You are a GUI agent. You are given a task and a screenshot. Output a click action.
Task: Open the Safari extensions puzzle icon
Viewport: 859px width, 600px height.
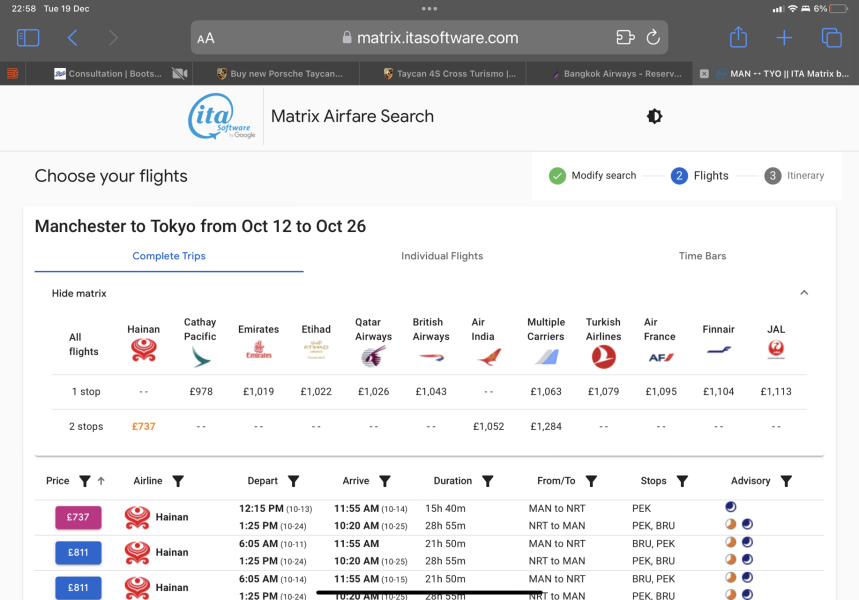[625, 37]
